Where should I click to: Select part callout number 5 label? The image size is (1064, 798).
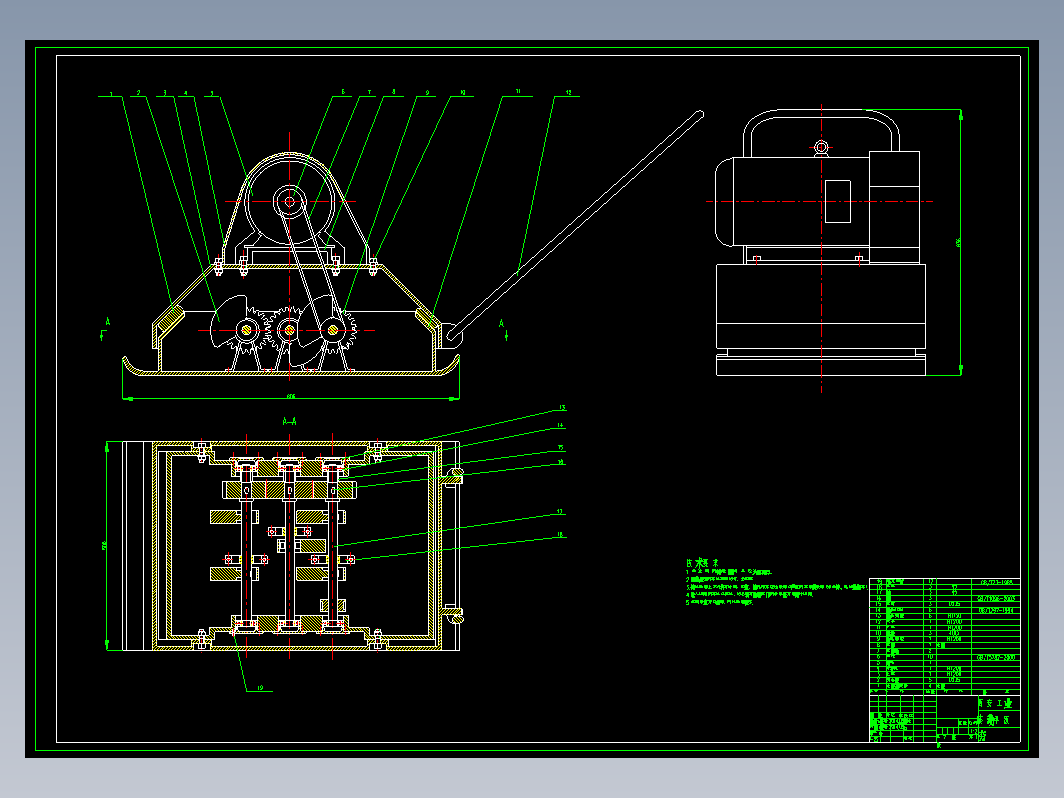(212, 94)
